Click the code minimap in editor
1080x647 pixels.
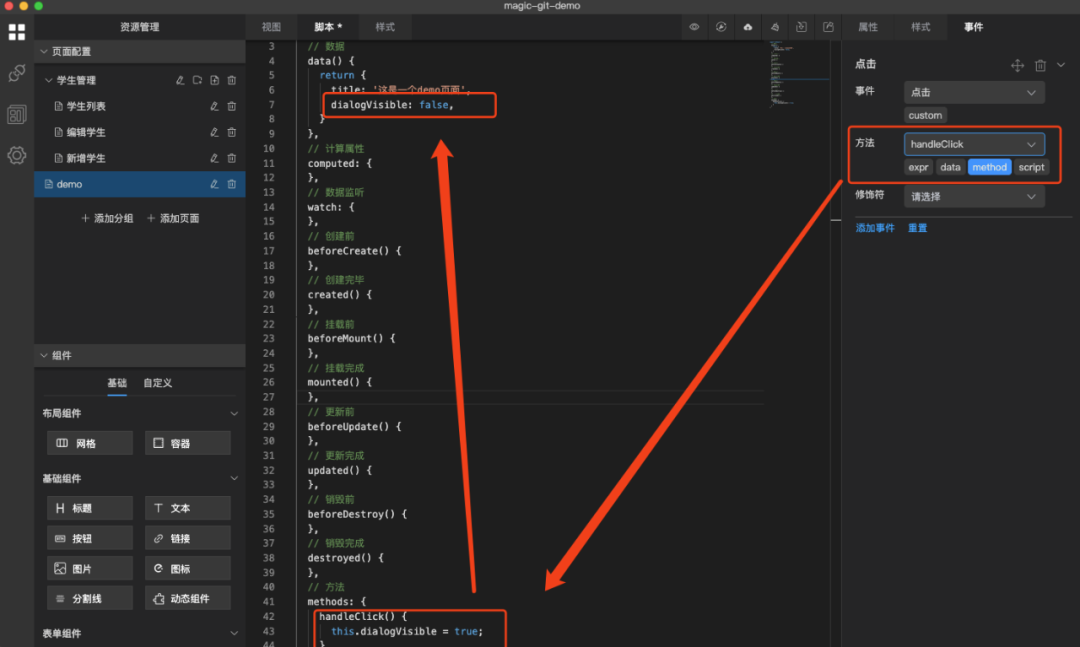click(x=799, y=74)
